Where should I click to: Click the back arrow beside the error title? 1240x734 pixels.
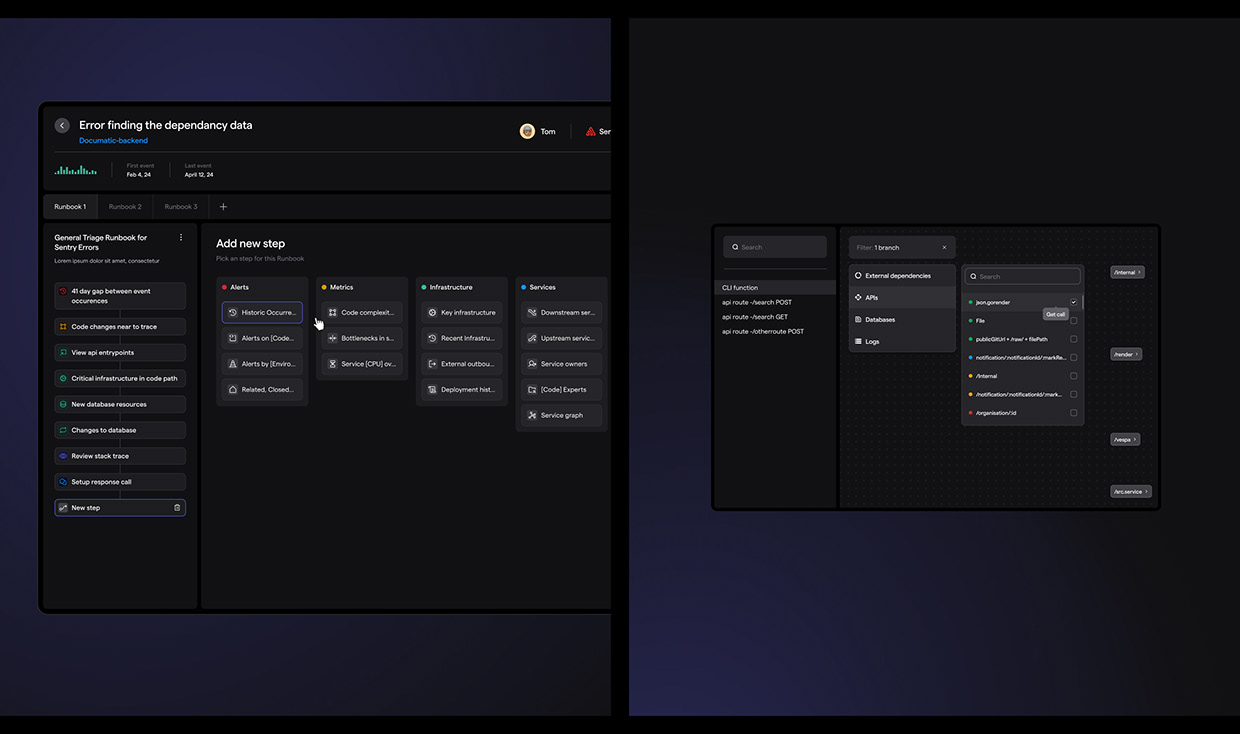pyautogui.click(x=62, y=126)
